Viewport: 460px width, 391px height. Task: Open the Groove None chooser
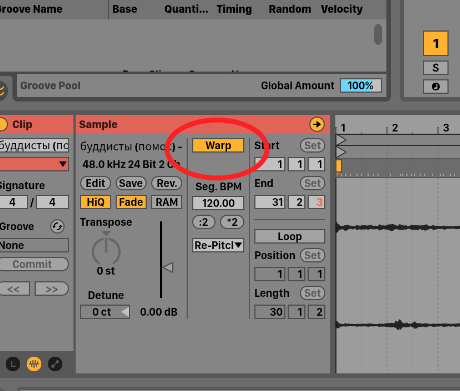34,245
